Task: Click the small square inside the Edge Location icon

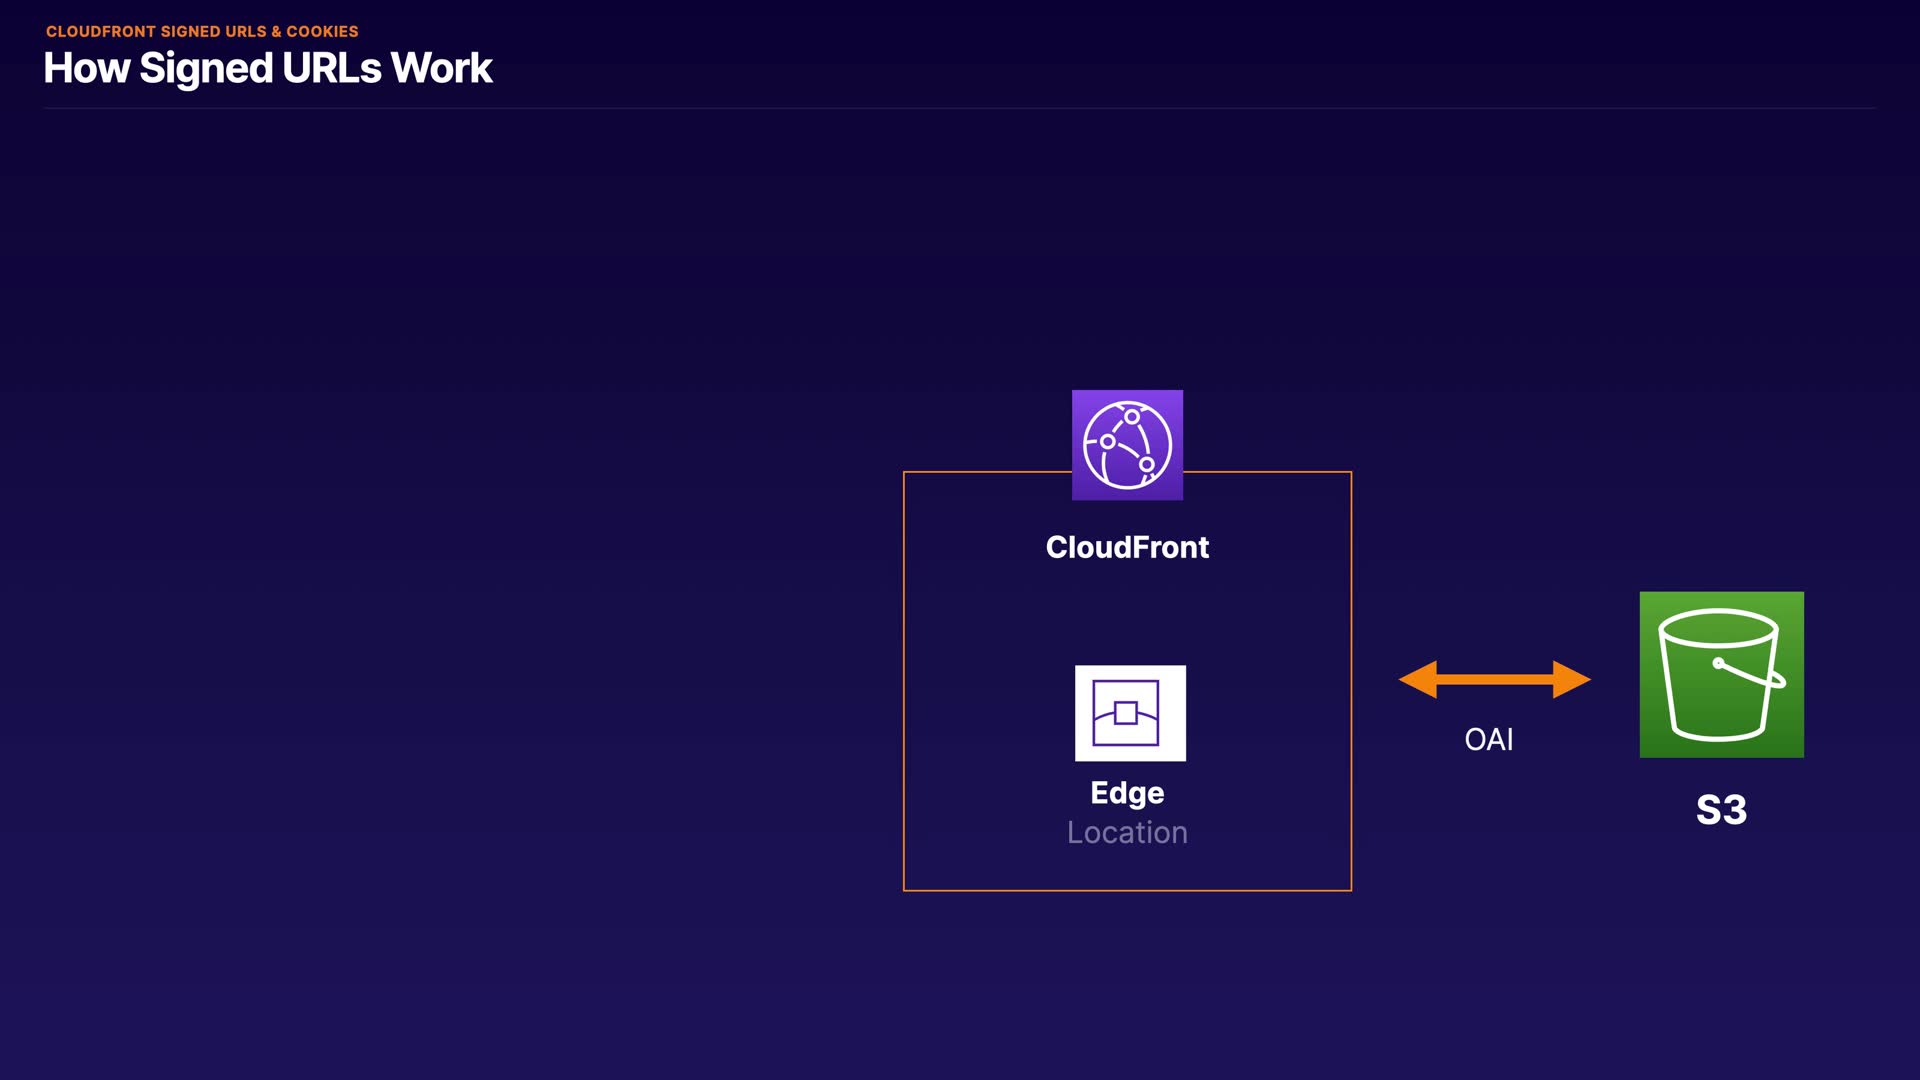Action: pos(1126,713)
